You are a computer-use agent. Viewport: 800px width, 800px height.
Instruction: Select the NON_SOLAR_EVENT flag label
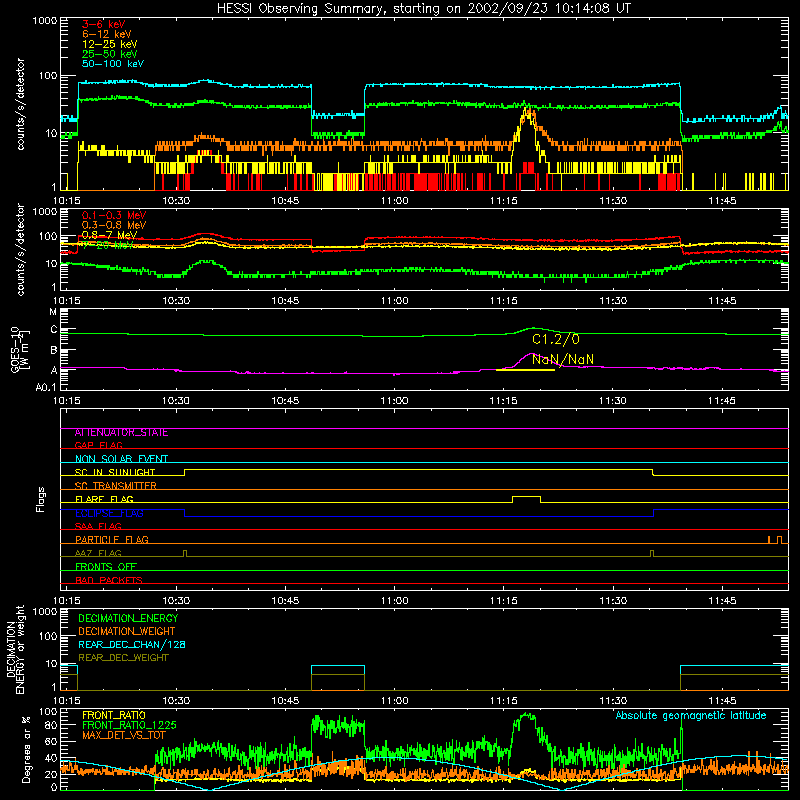click(x=121, y=459)
